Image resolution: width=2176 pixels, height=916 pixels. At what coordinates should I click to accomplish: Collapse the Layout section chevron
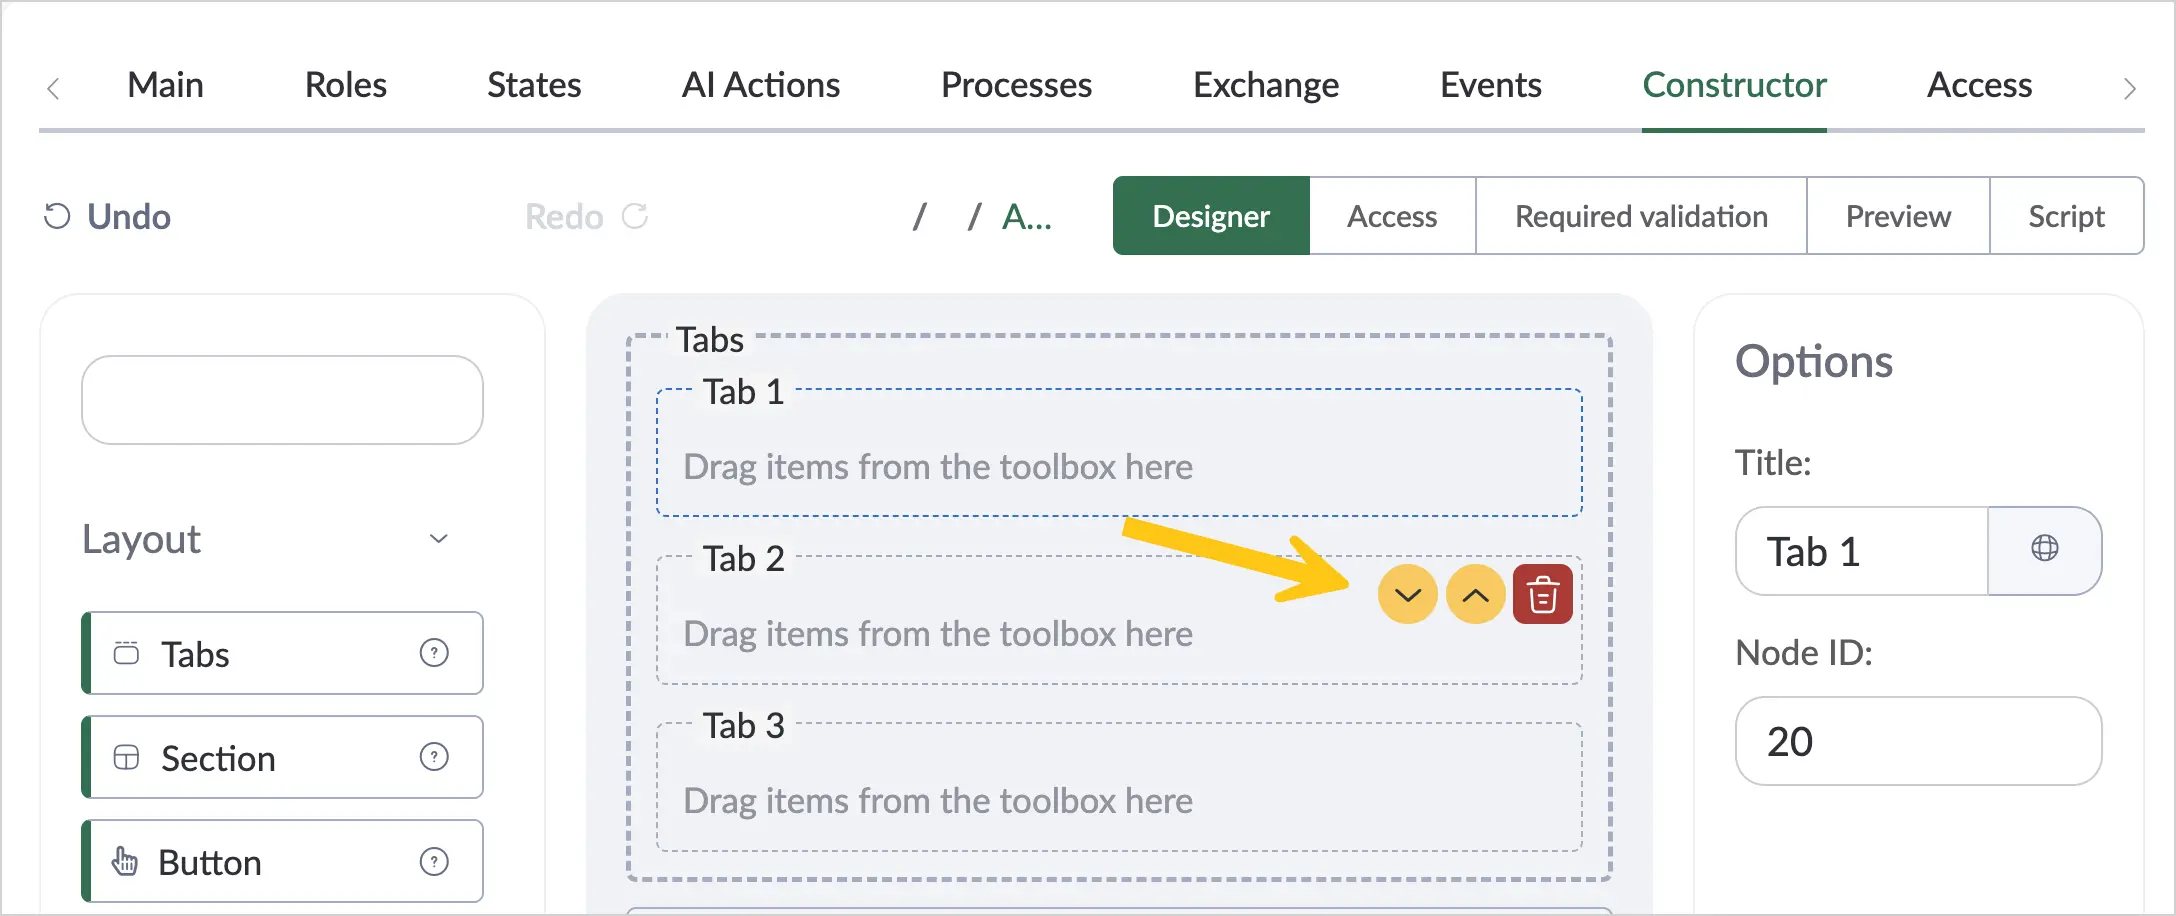coord(438,539)
